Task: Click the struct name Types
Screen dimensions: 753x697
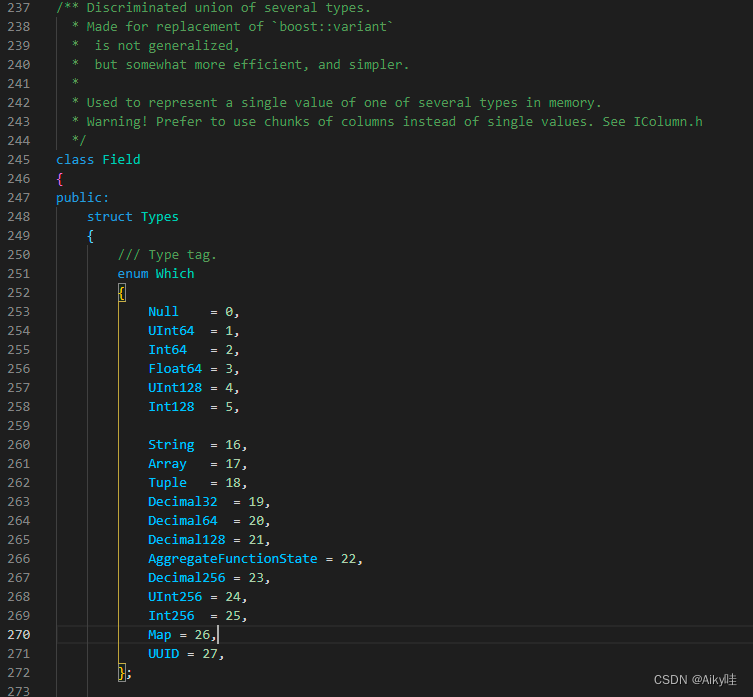Action: pyautogui.click(x=160, y=217)
